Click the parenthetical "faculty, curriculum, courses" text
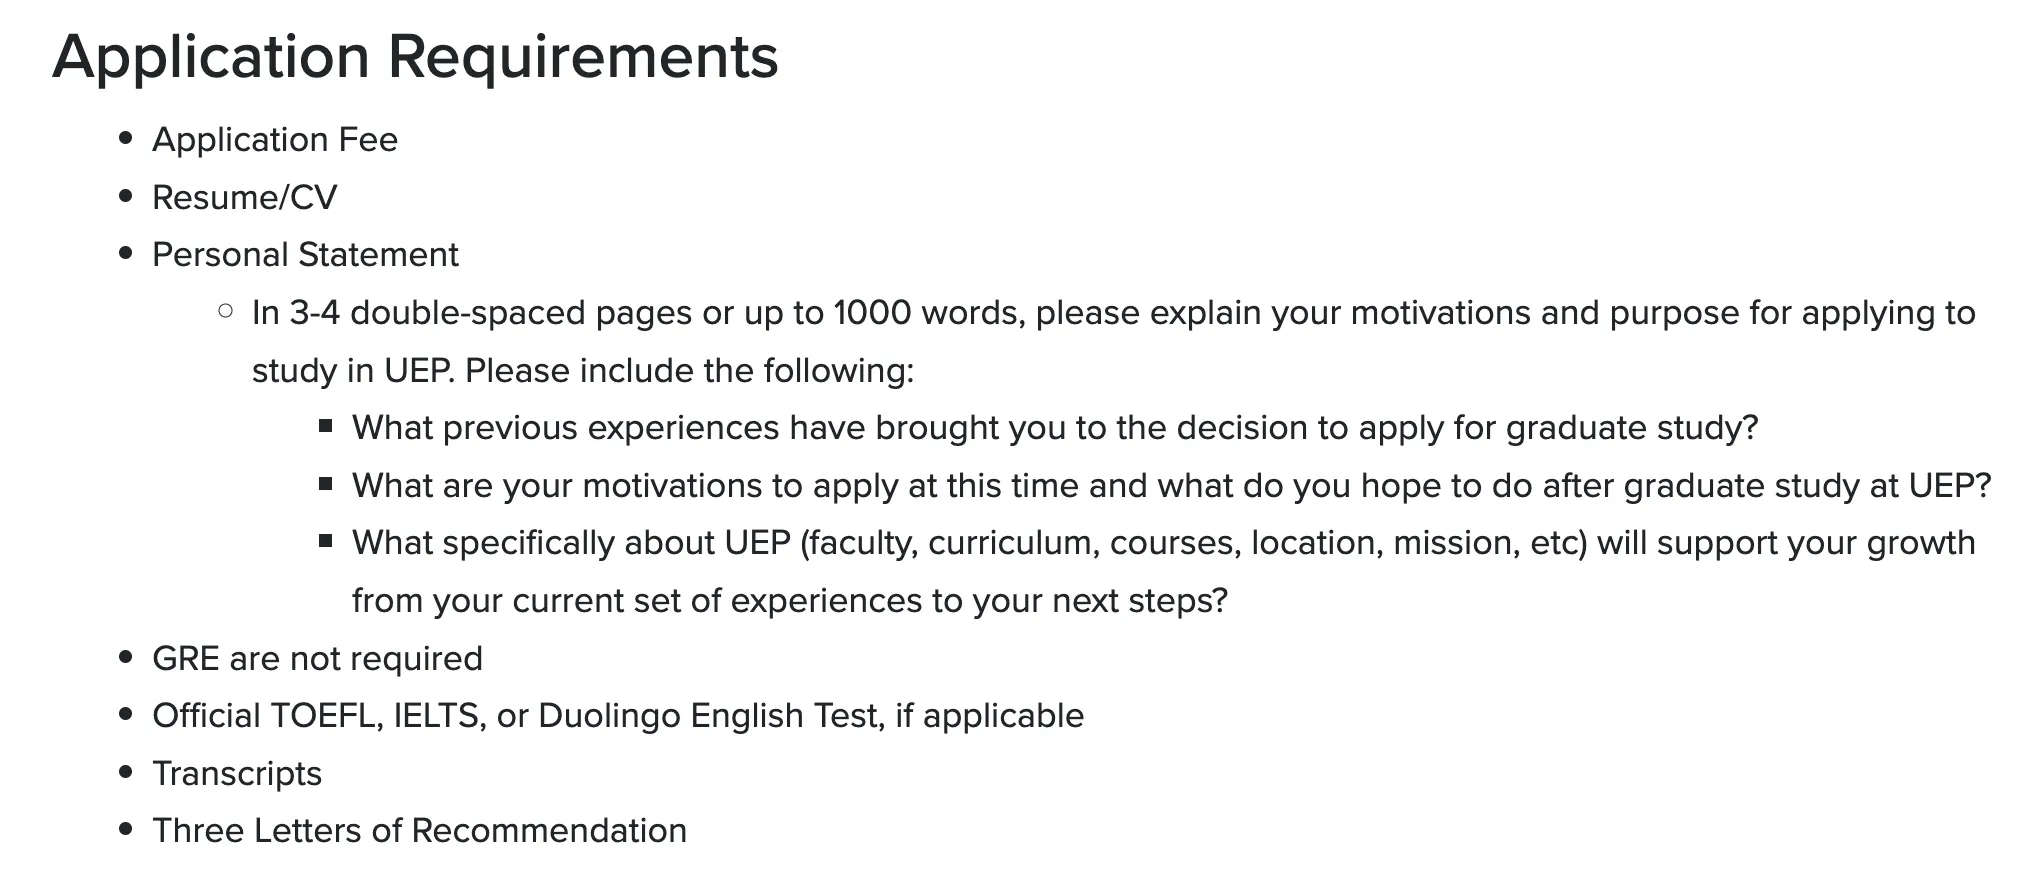Image resolution: width=2042 pixels, height=870 pixels. (x=1020, y=543)
